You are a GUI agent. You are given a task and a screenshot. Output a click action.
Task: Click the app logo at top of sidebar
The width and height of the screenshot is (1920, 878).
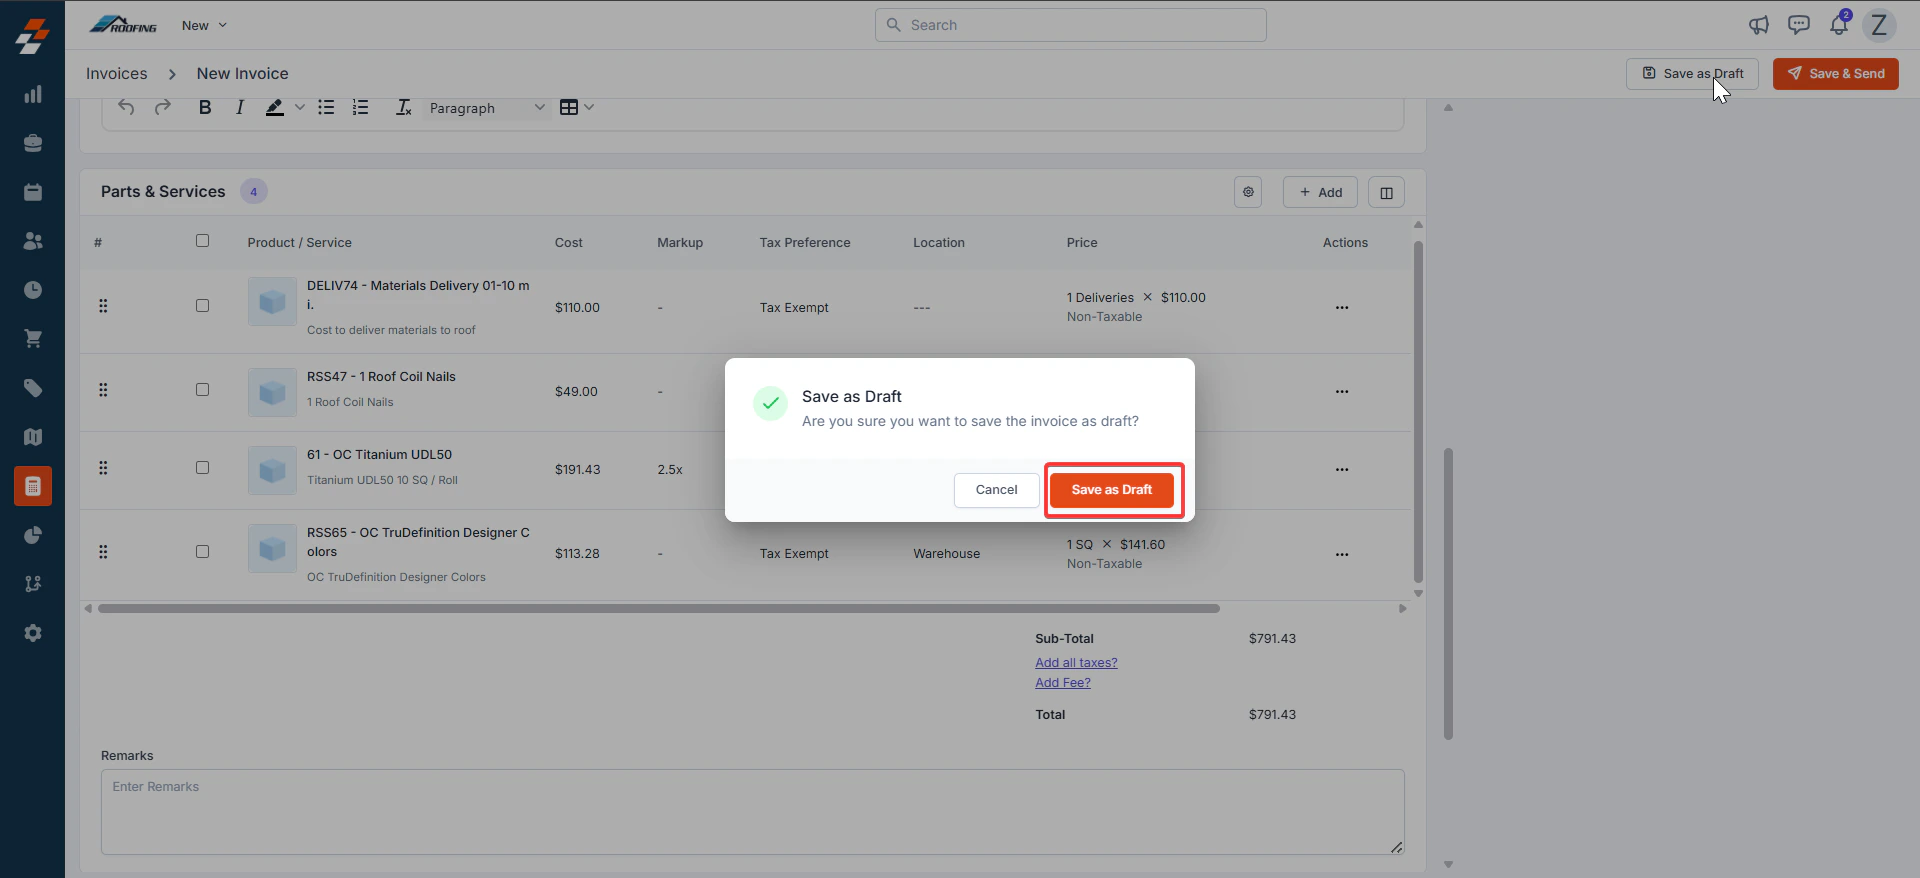pyautogui.click(x=32, y=36)
